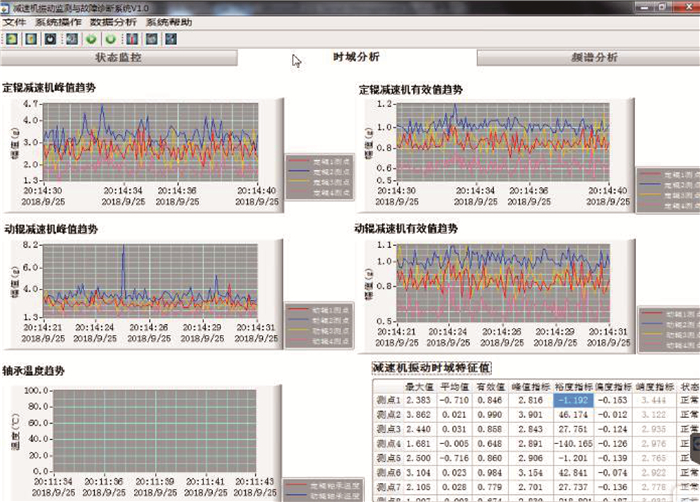Switch to the 状态监控 tab

click(x=118, y=58)
